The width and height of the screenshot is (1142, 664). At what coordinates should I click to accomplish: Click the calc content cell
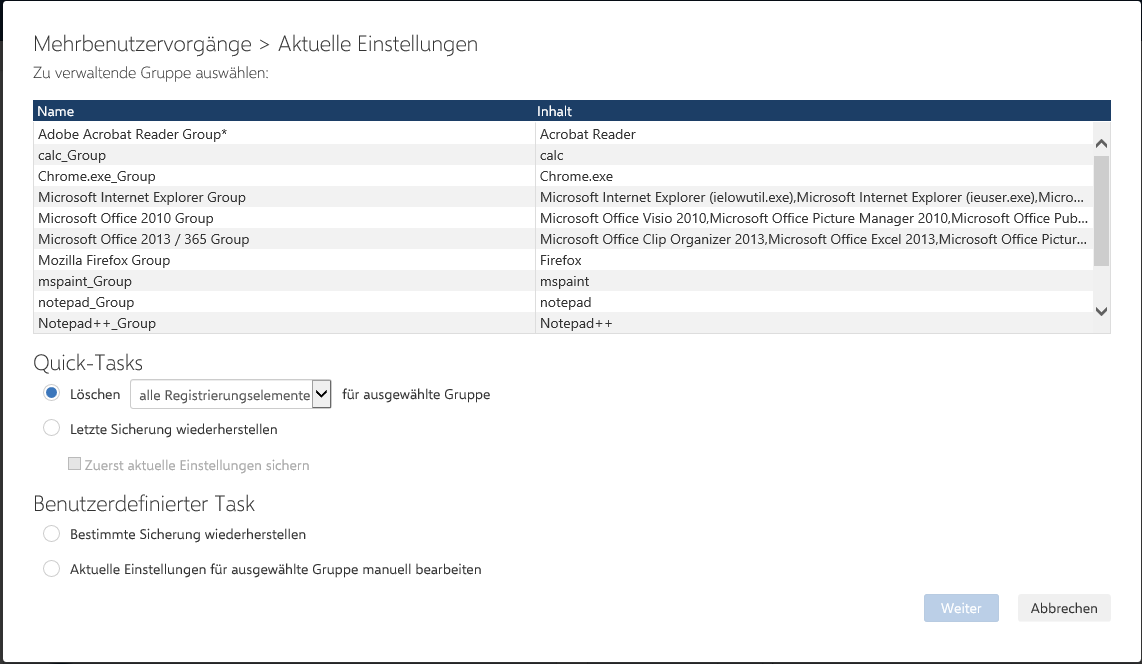coord(814,155)
